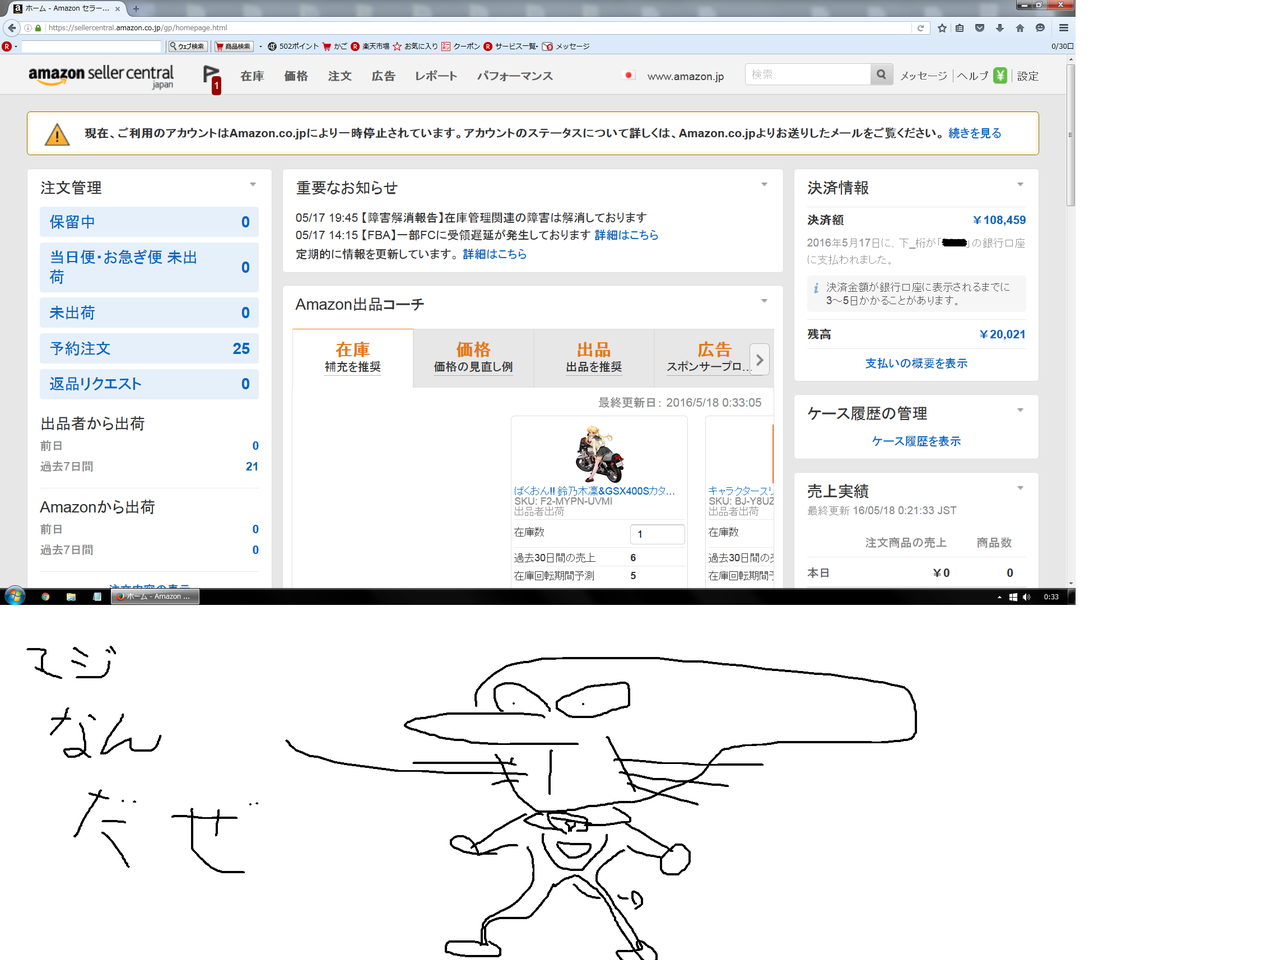This screenshot has width=1280, height=960.
Task: Open the レポート menu
Action: click(436, 76)
